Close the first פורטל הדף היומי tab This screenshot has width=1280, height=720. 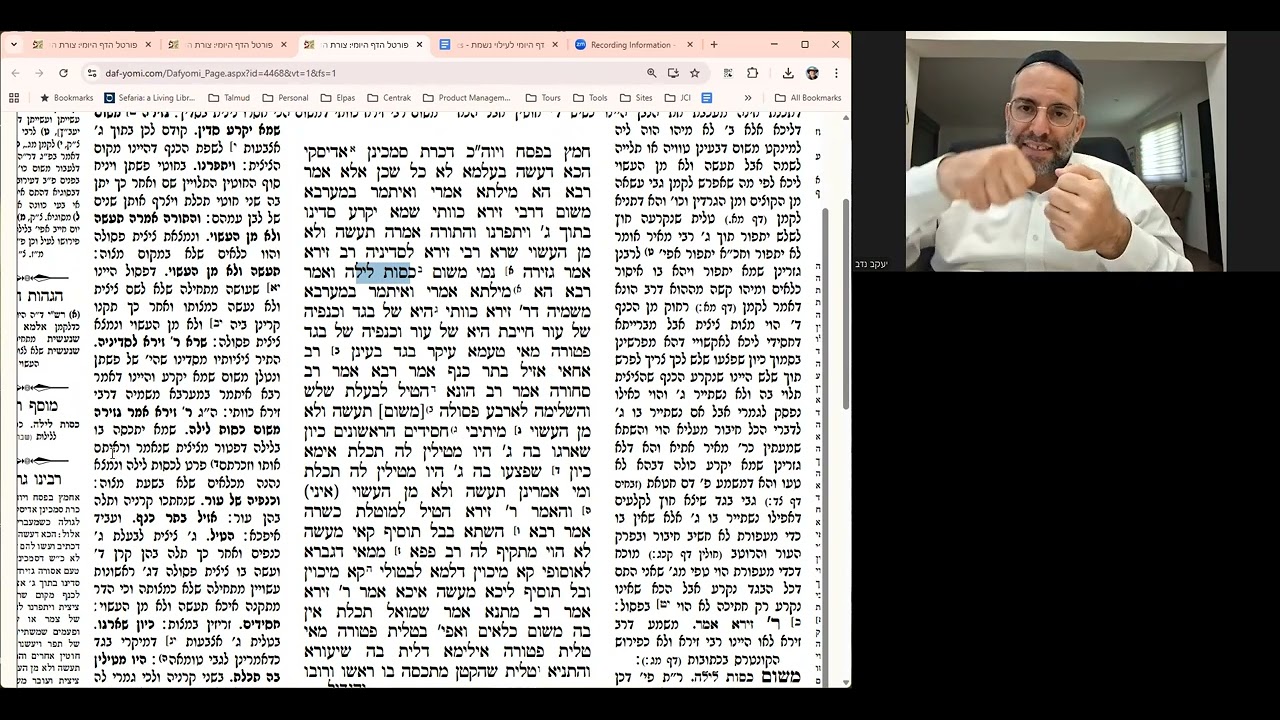pos(148,45)
